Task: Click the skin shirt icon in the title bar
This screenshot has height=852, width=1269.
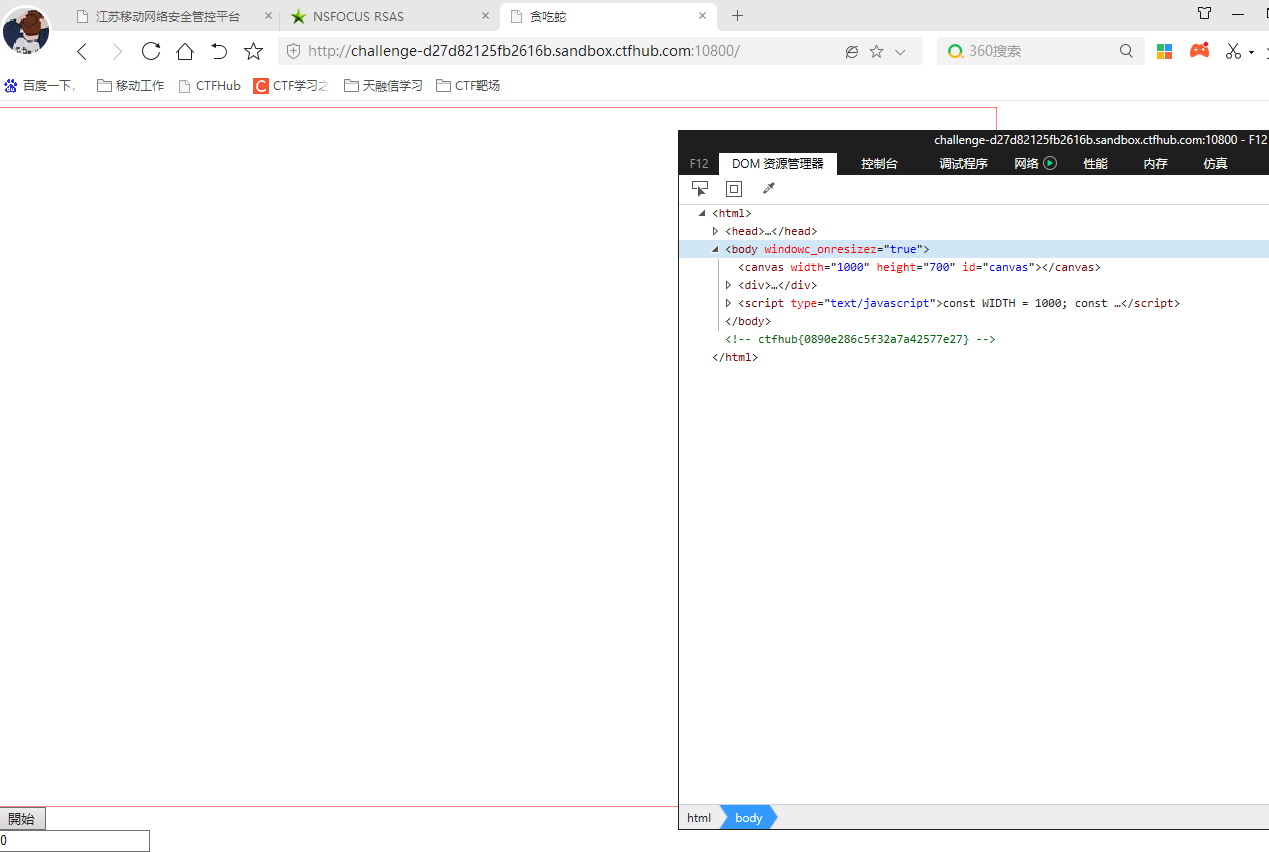Action: (1204, 14)
